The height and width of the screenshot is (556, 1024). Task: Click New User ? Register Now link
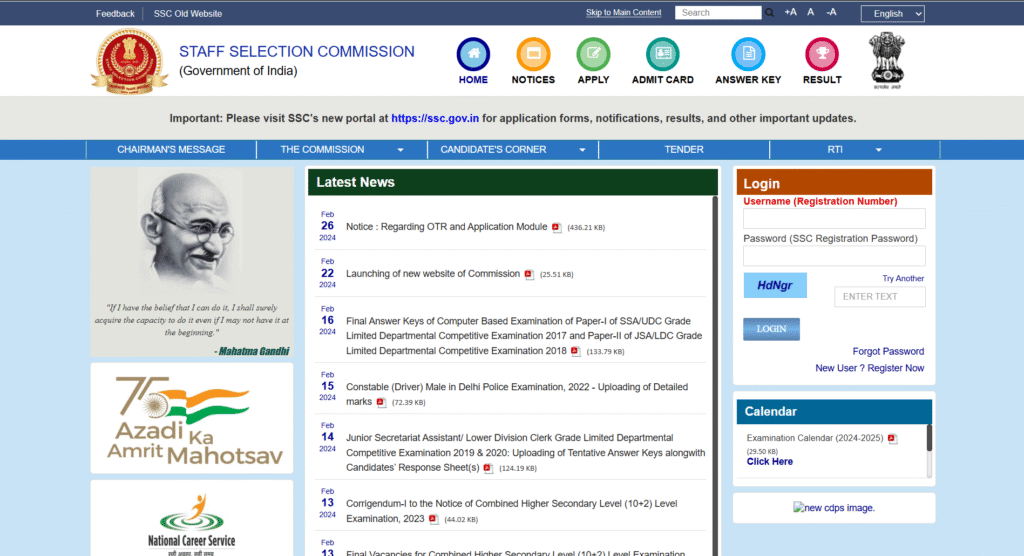pos(869,368)
